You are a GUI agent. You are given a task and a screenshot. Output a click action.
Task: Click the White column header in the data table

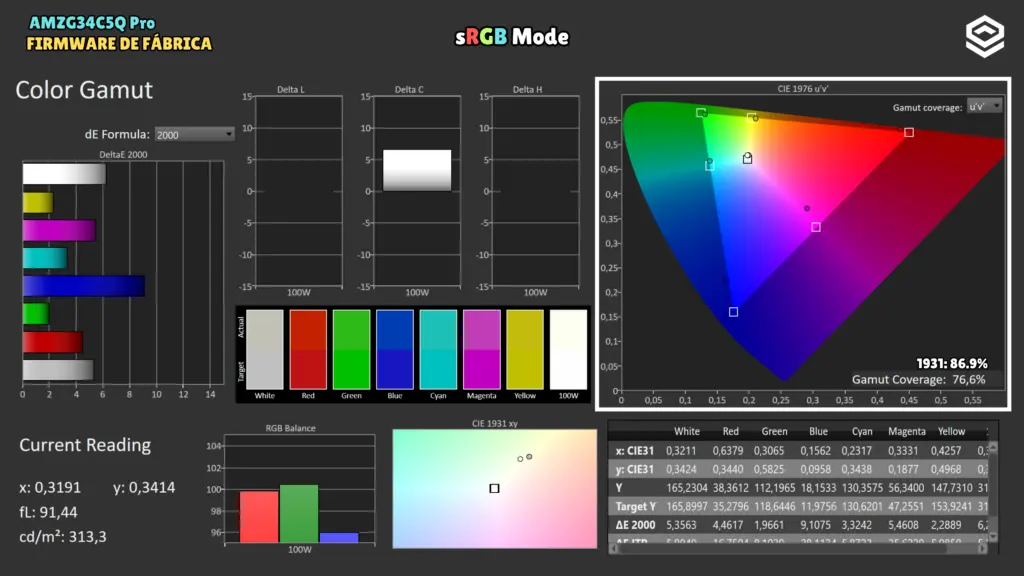tap(686, 432)
